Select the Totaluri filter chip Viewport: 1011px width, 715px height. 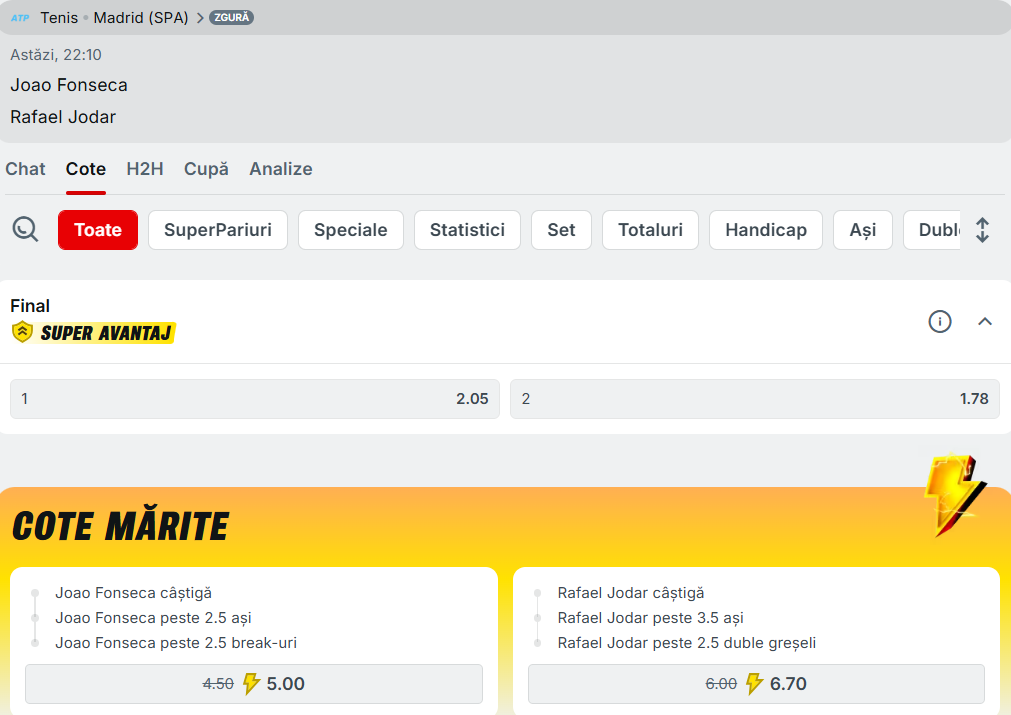coord(650,230)
